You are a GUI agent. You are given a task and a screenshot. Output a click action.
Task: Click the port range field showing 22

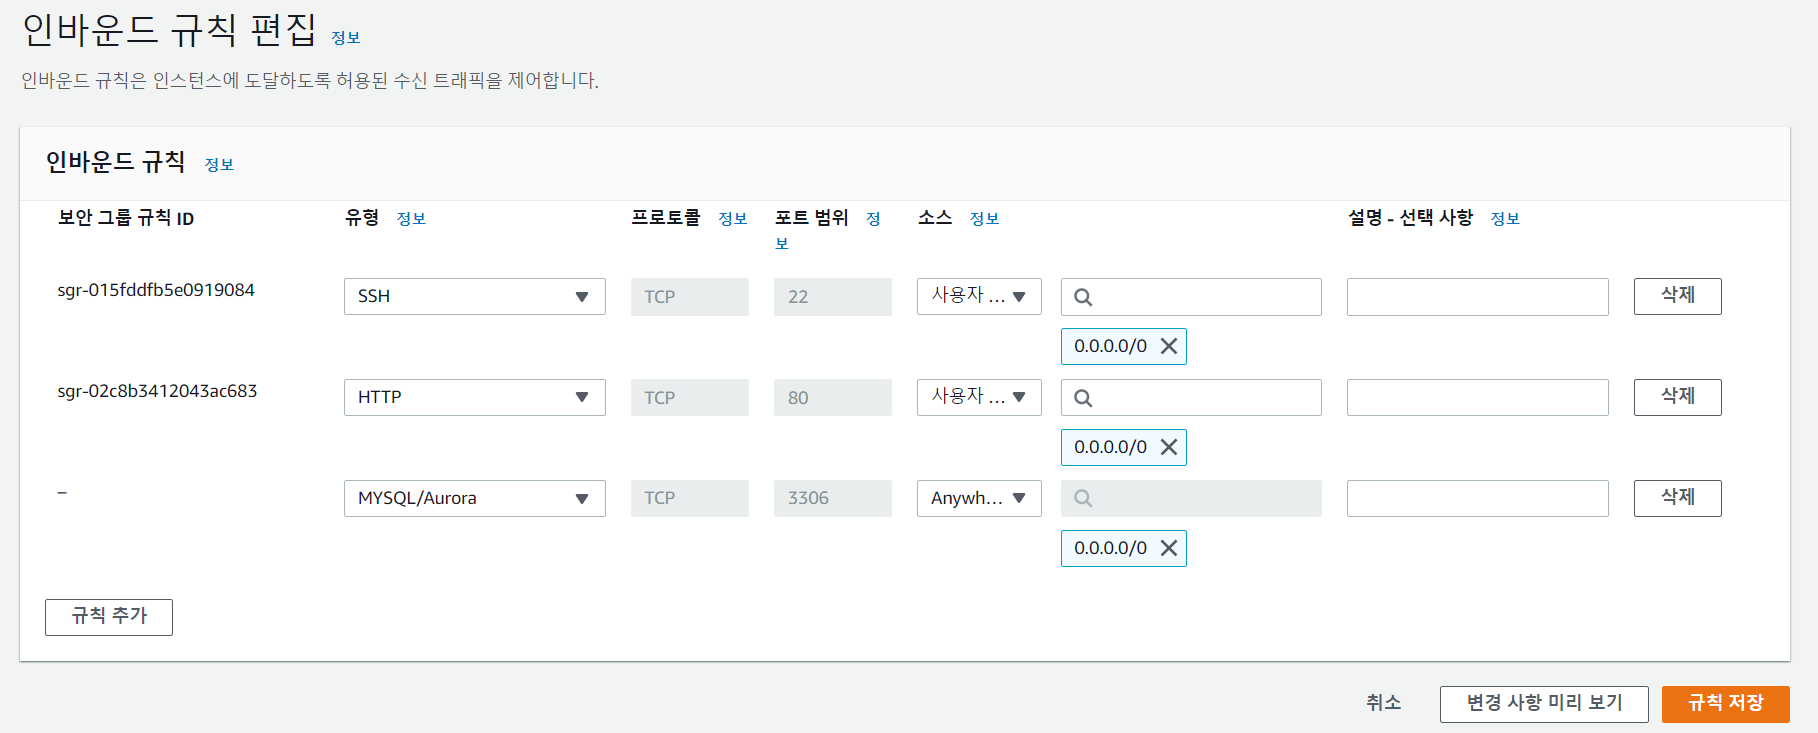tap(833, 297)
